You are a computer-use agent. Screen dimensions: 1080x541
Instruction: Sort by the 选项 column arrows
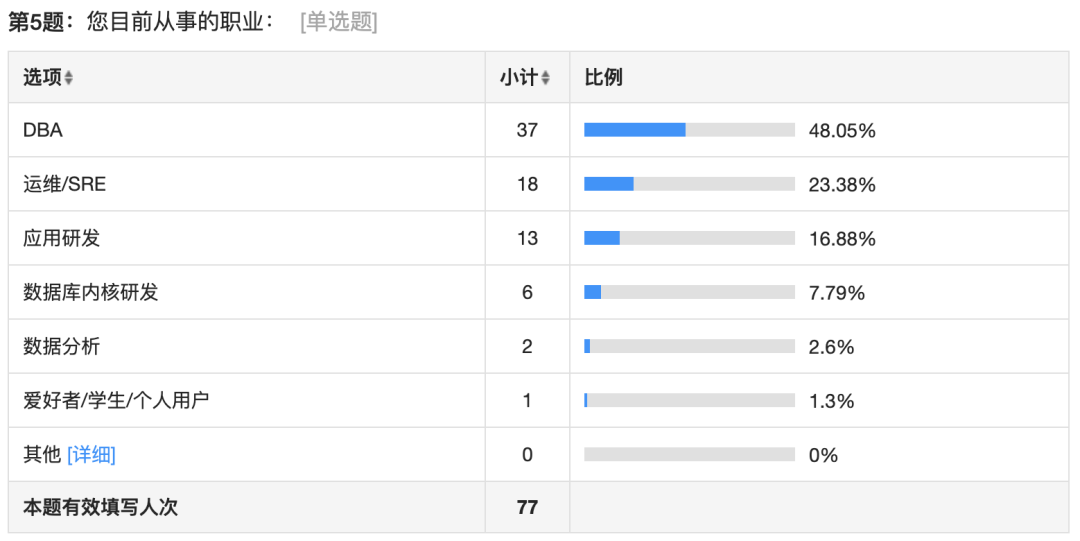pyautogui.click(x=68, y=78)
